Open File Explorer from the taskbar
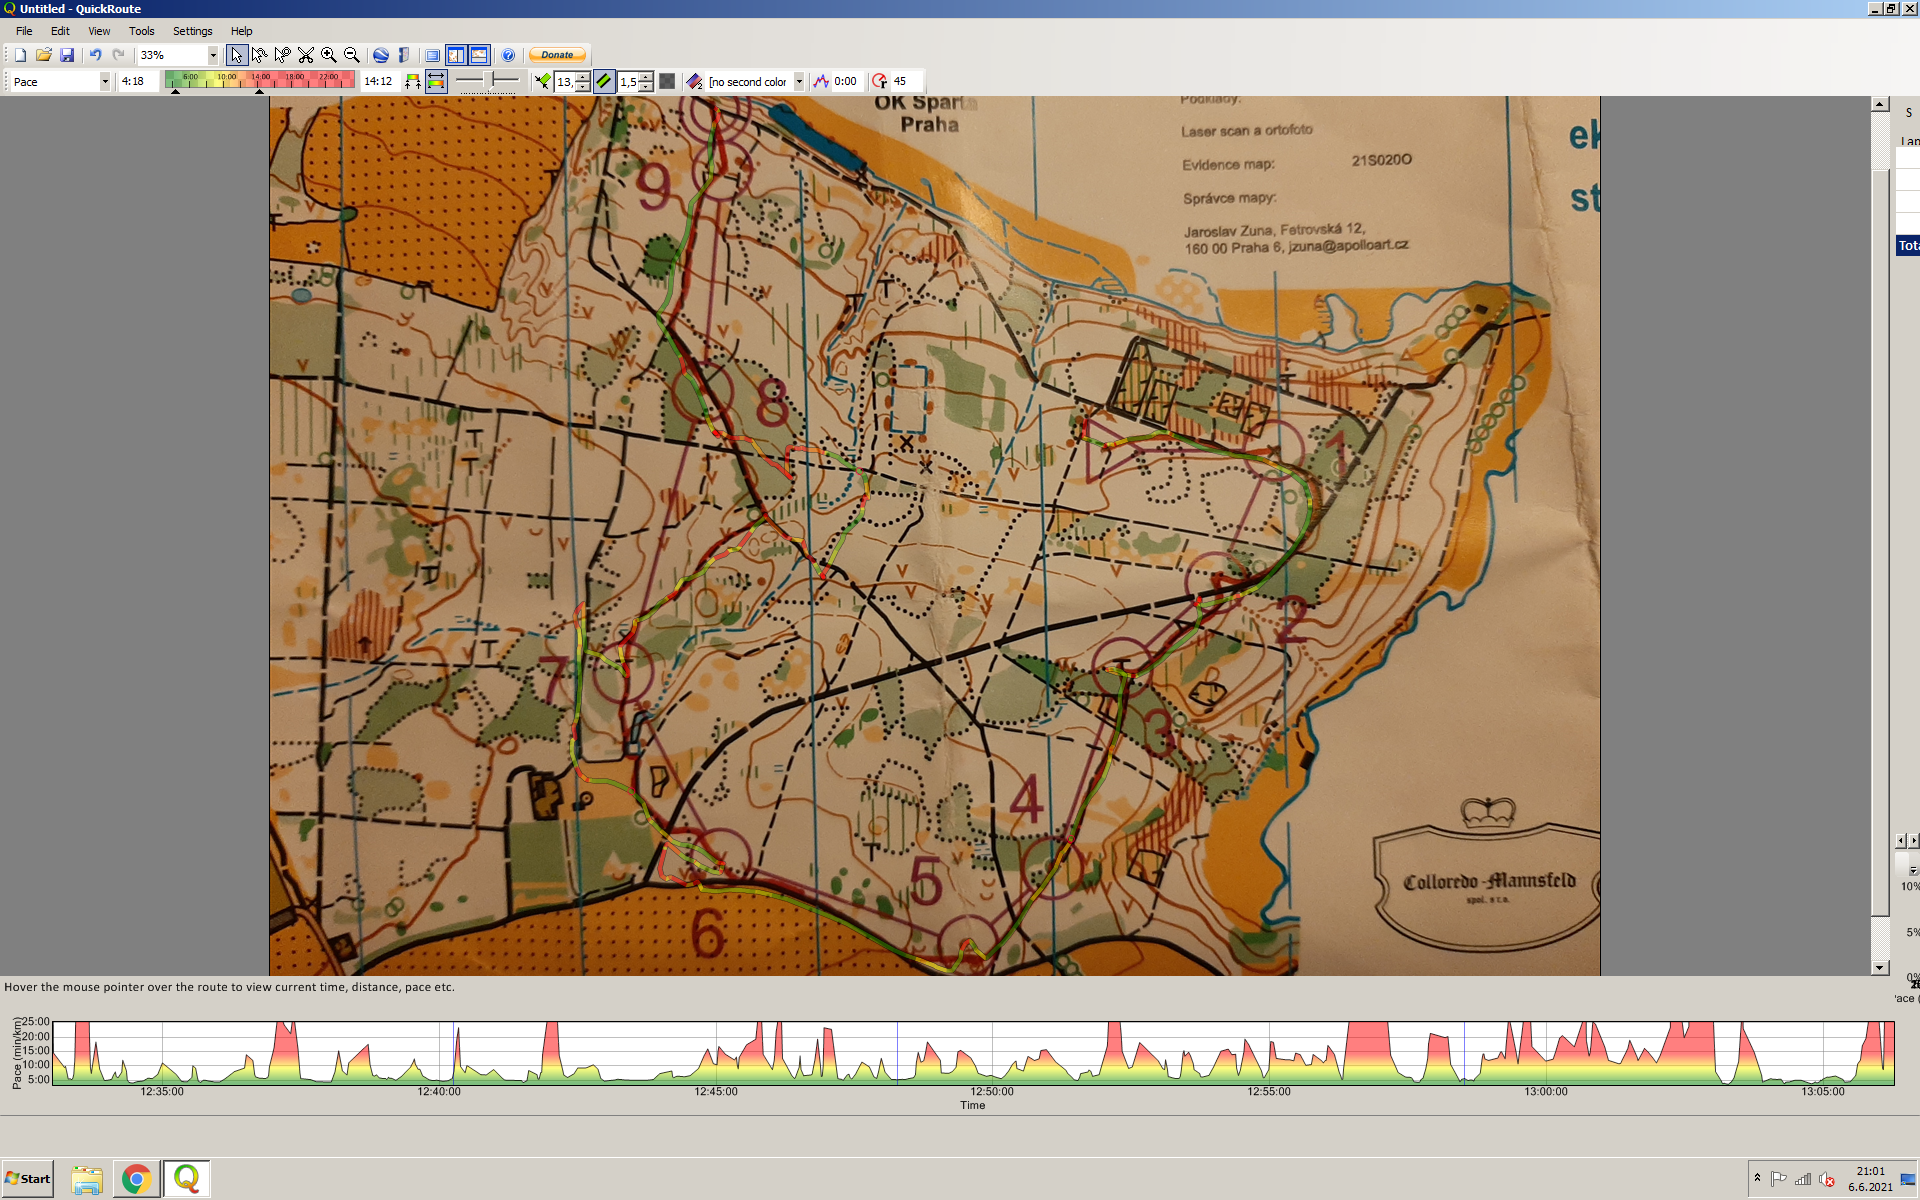This screenshot has width=1920, height=1200. coord(87,1179)
